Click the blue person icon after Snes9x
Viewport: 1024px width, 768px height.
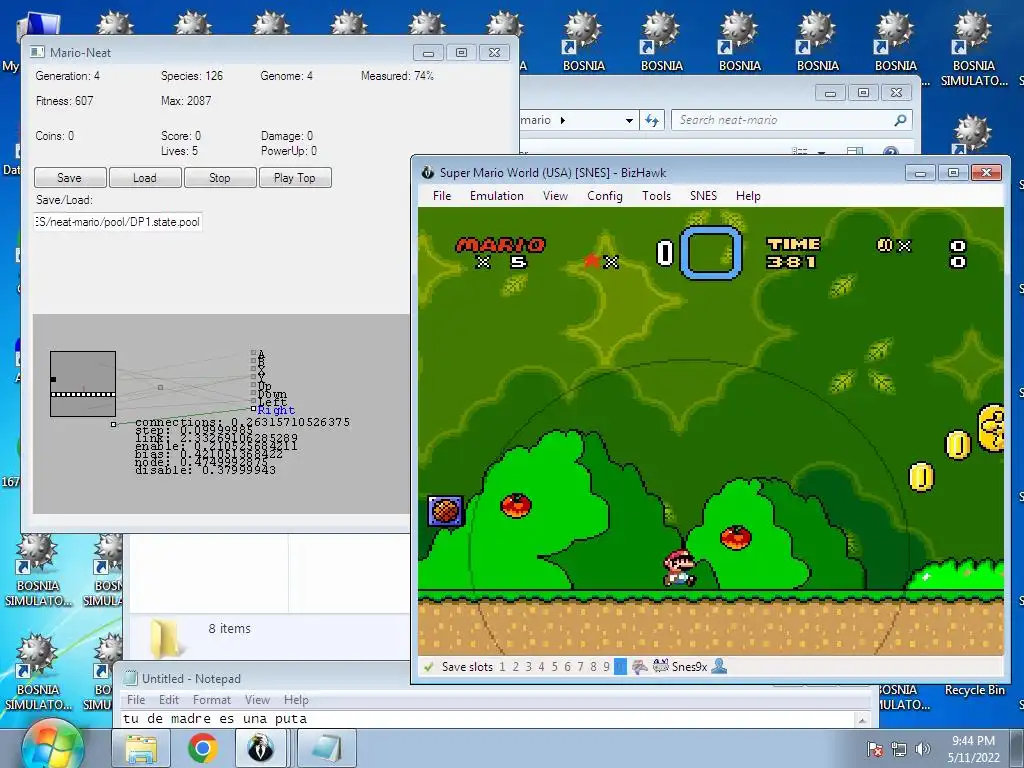(x=719, y=666)
